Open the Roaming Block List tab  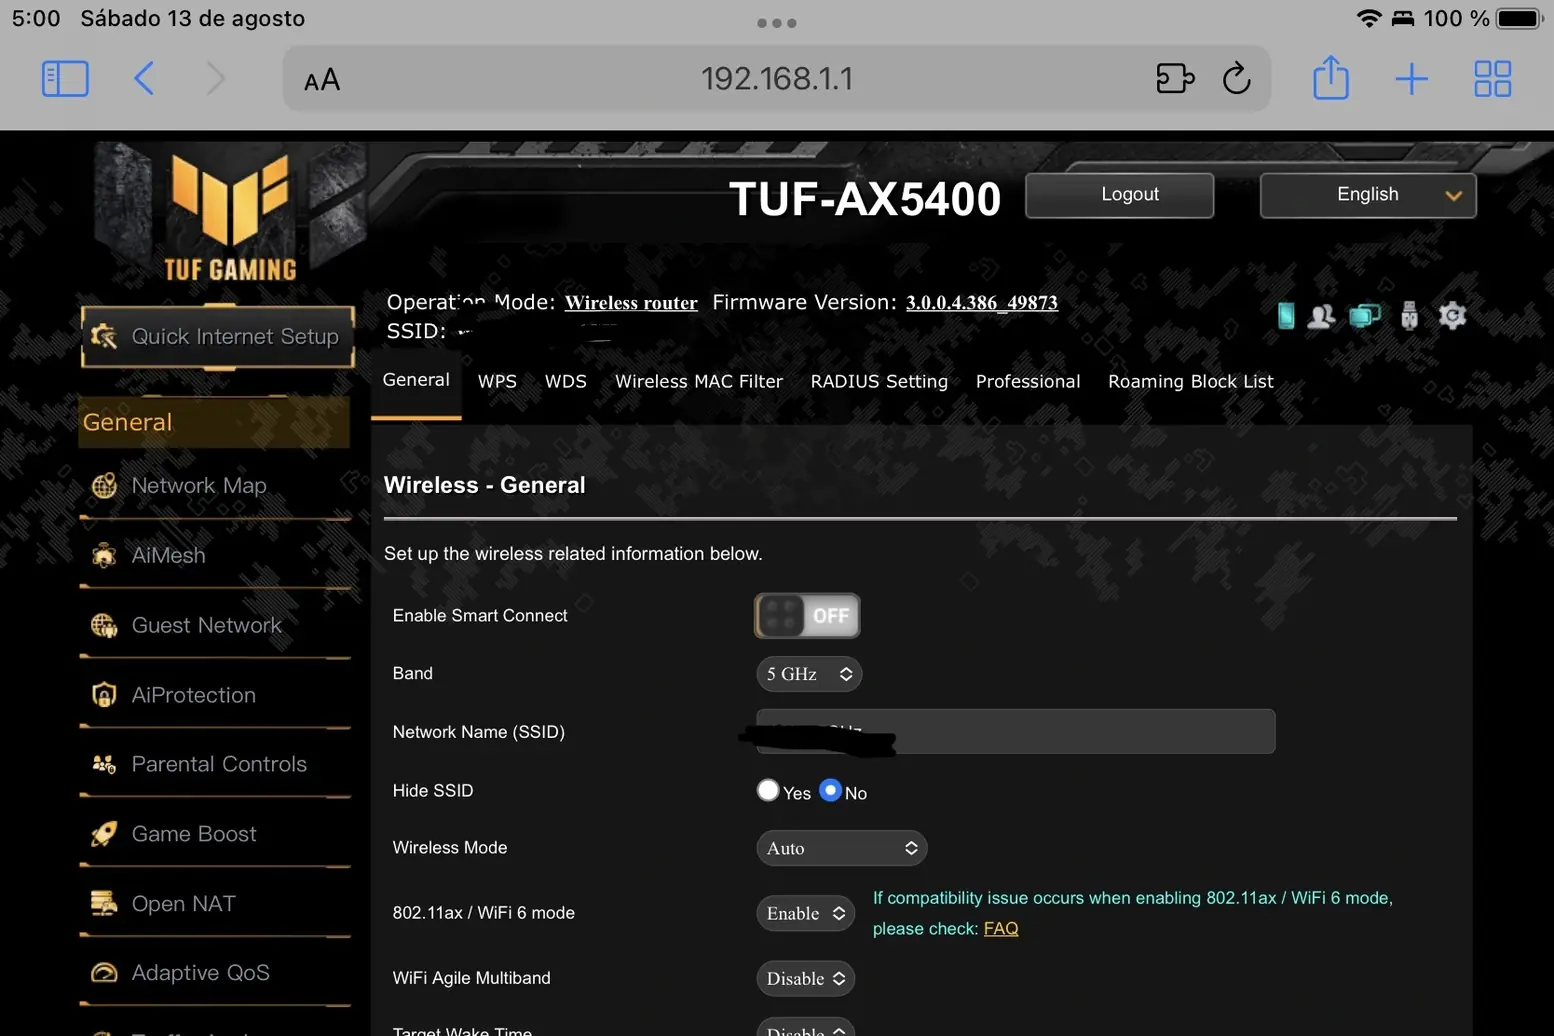pos(1191,381)
